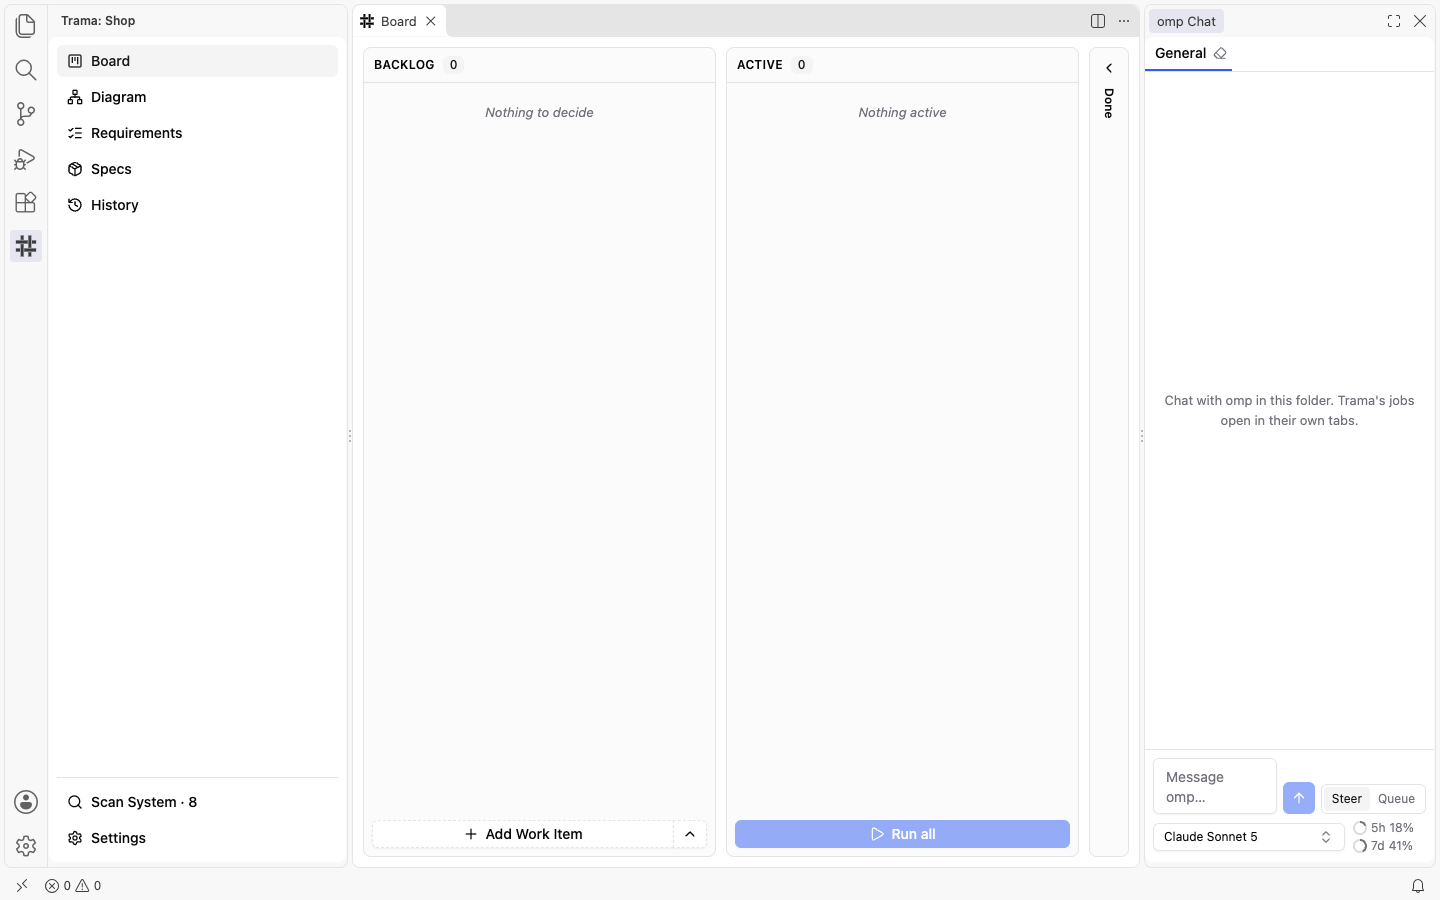
Task: Show errors and warnings count in status bar
Action: click(73, 886)
